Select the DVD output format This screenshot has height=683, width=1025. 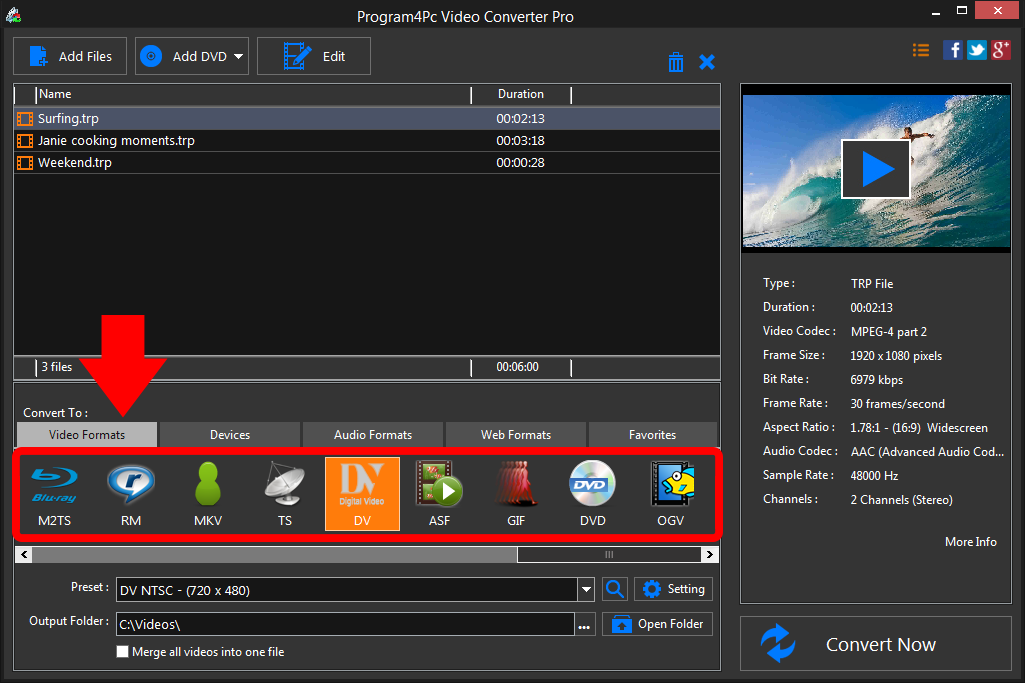pos(592,493)
